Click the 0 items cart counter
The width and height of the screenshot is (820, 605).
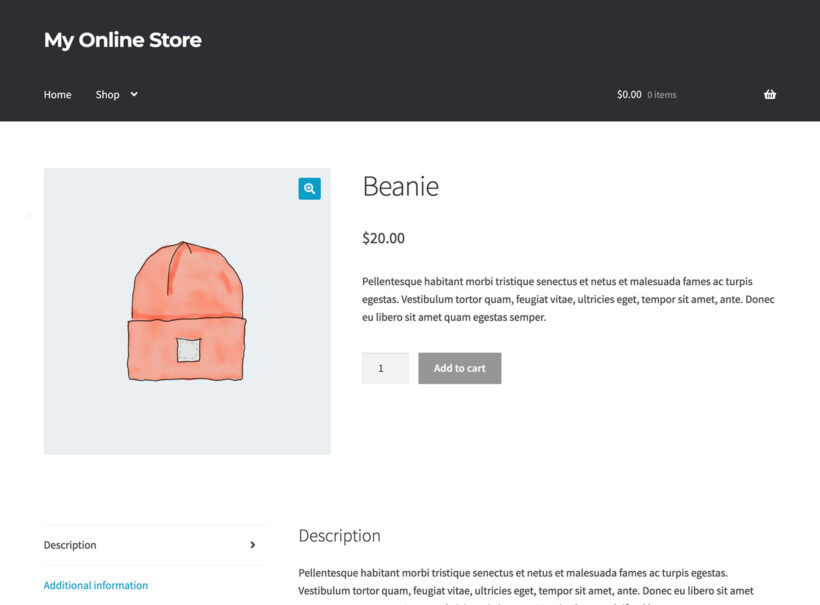(661, 94)
